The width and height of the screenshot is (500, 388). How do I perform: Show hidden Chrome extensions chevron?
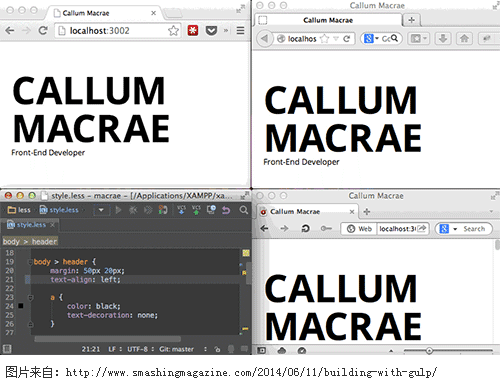pos(226,31)
